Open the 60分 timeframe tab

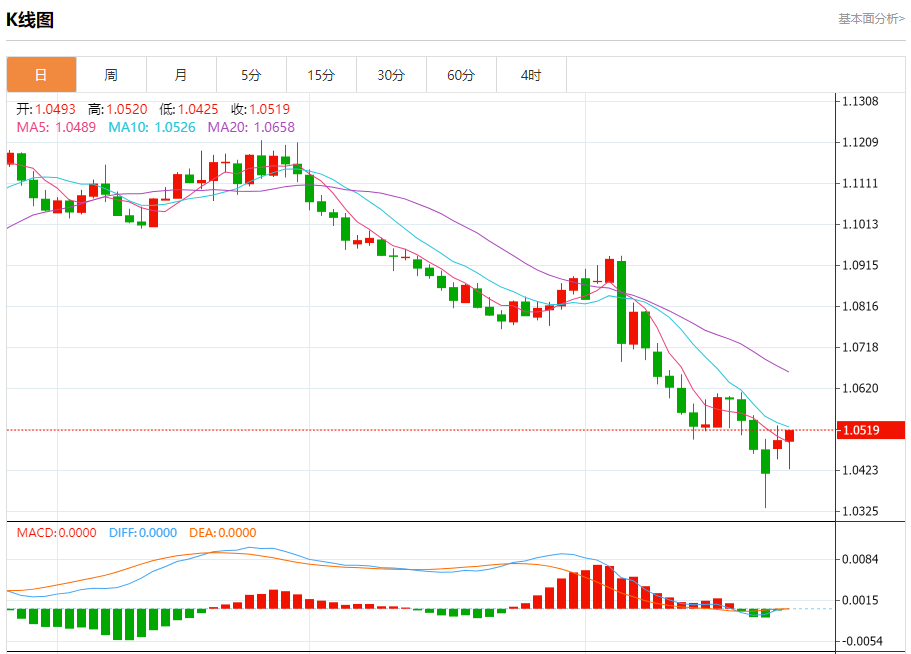(x=461, y=75)
